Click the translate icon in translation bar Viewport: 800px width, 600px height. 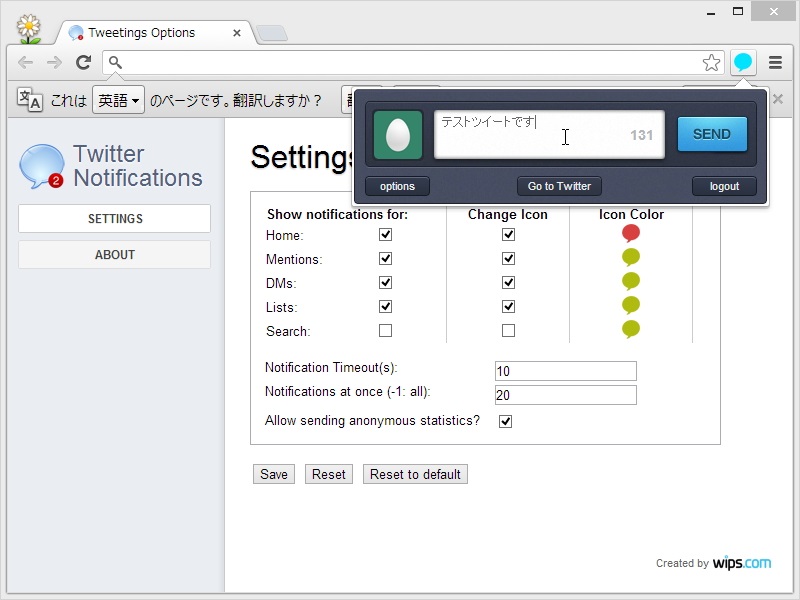pos(29,99)
